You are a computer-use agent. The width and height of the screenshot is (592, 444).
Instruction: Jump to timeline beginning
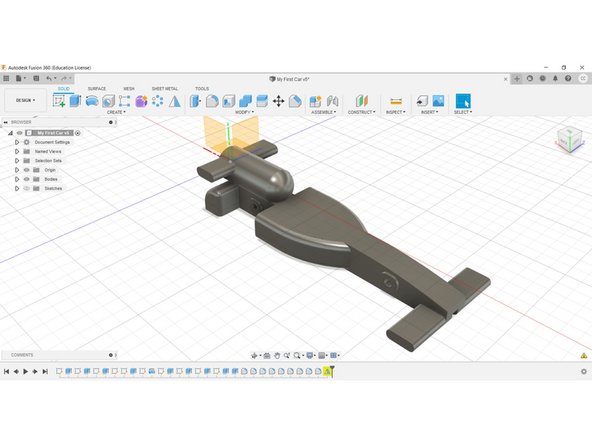tap(6, 372)
